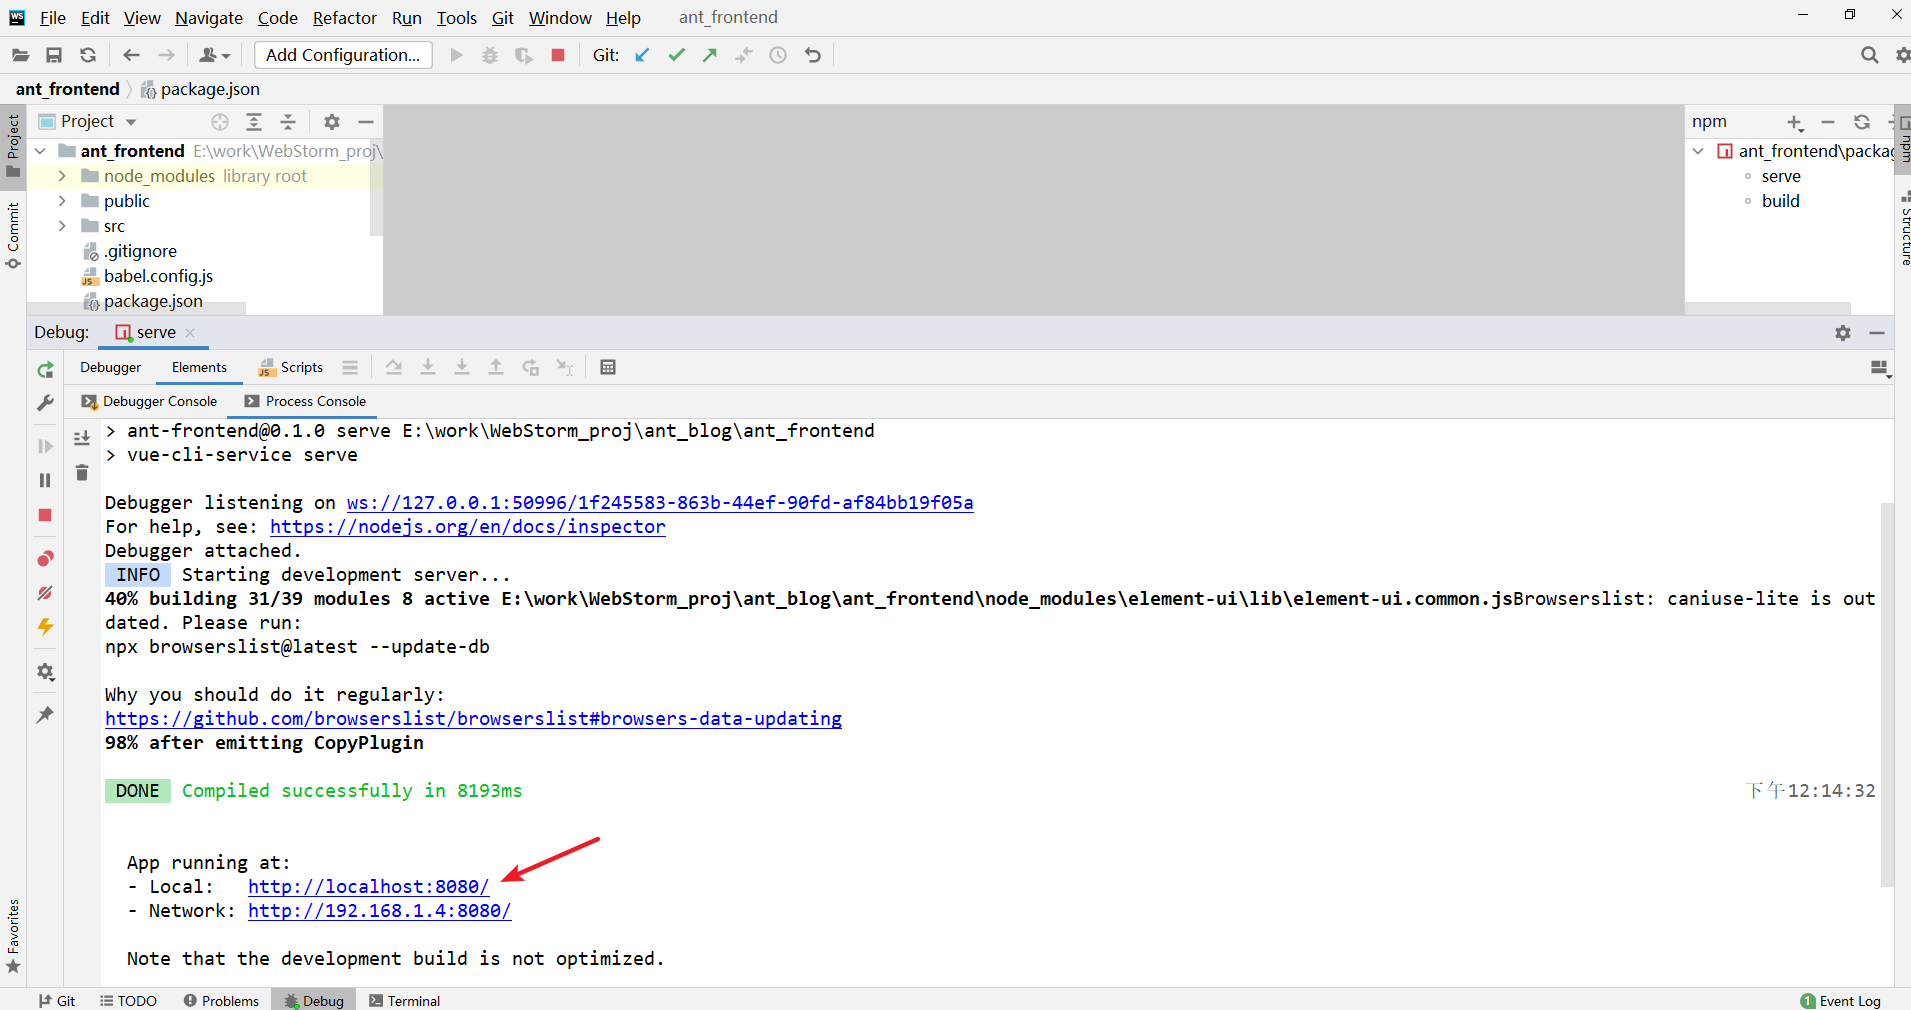
Task: Open Evaluate Expression calculator icon
Action: pos(608,368)
